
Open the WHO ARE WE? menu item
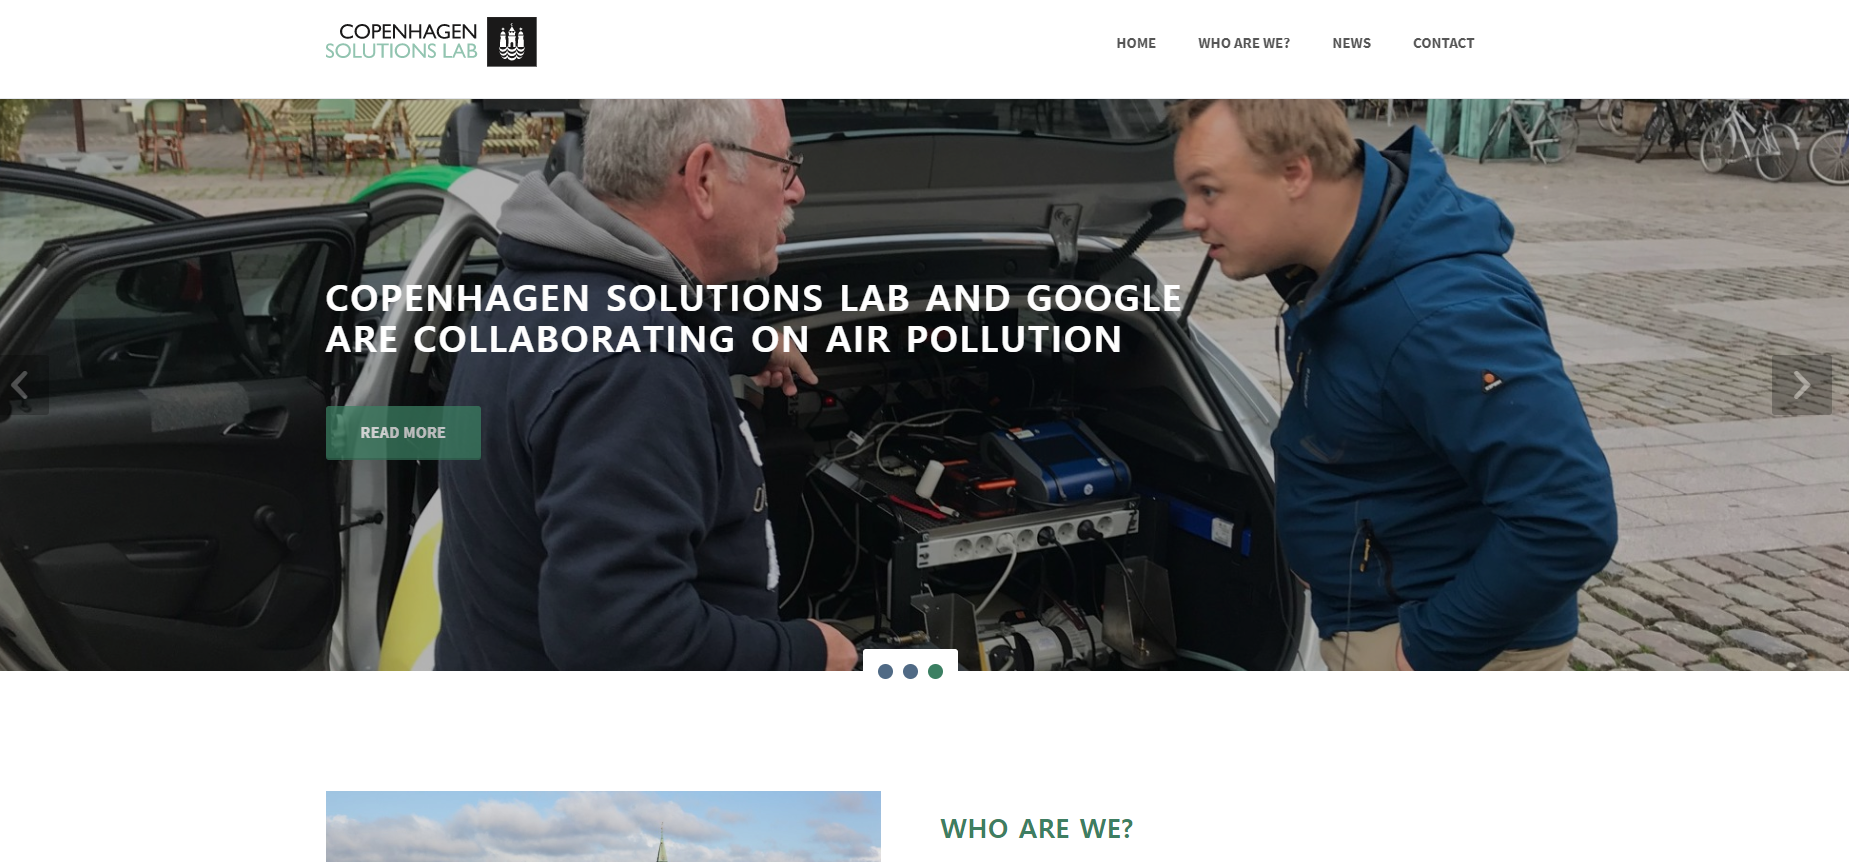[x=1244, y=43]
